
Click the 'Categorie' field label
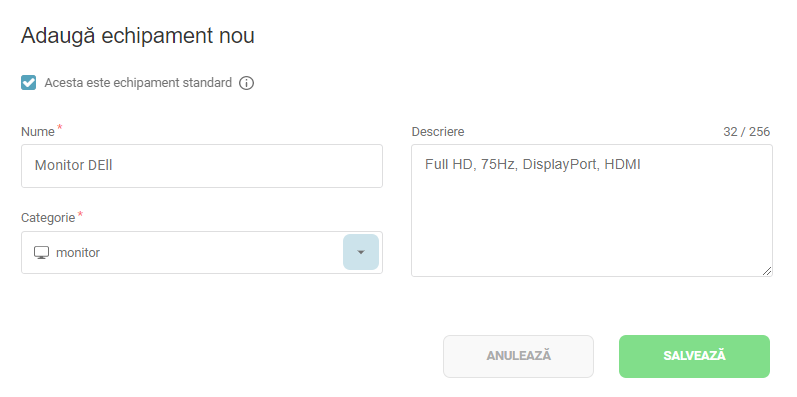click(48, 218)
